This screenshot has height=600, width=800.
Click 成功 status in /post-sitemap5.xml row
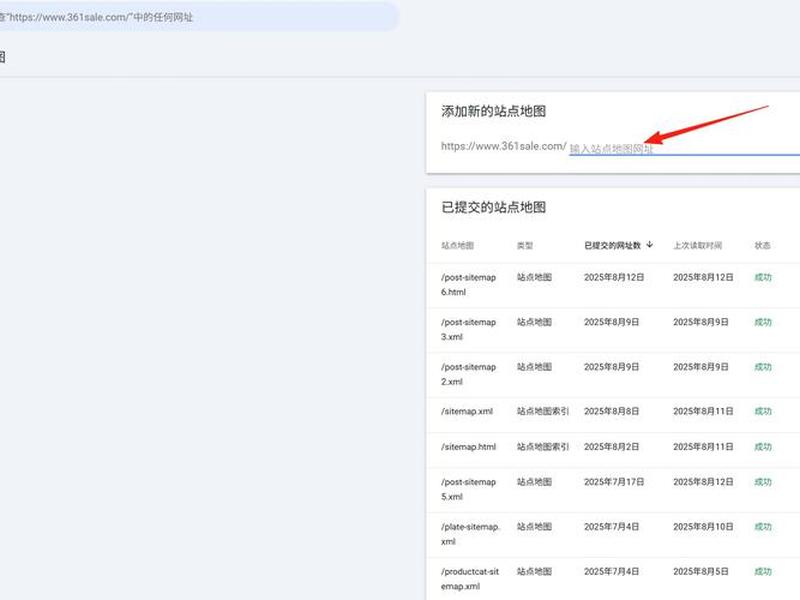pos(763,482)
